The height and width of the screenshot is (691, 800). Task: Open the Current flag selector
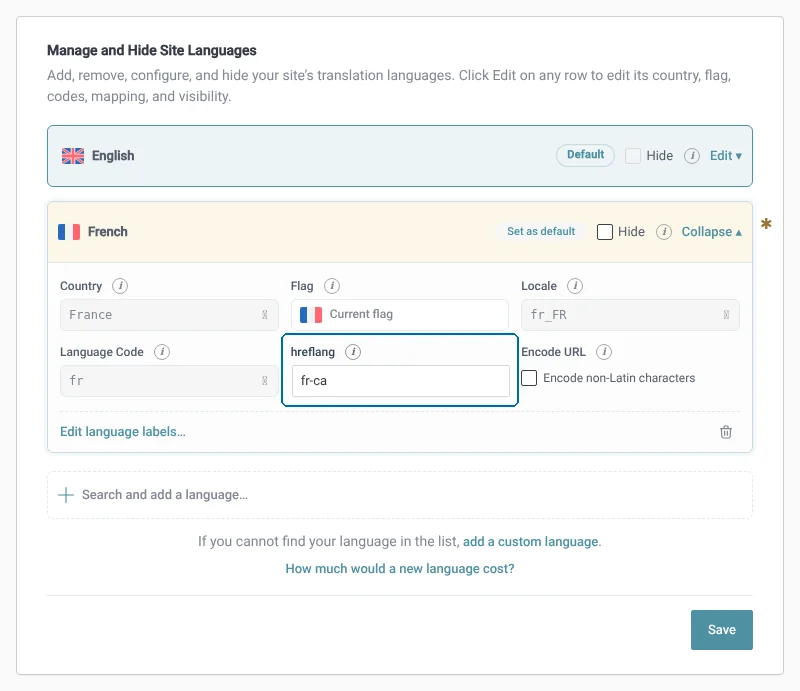point(399,315)
